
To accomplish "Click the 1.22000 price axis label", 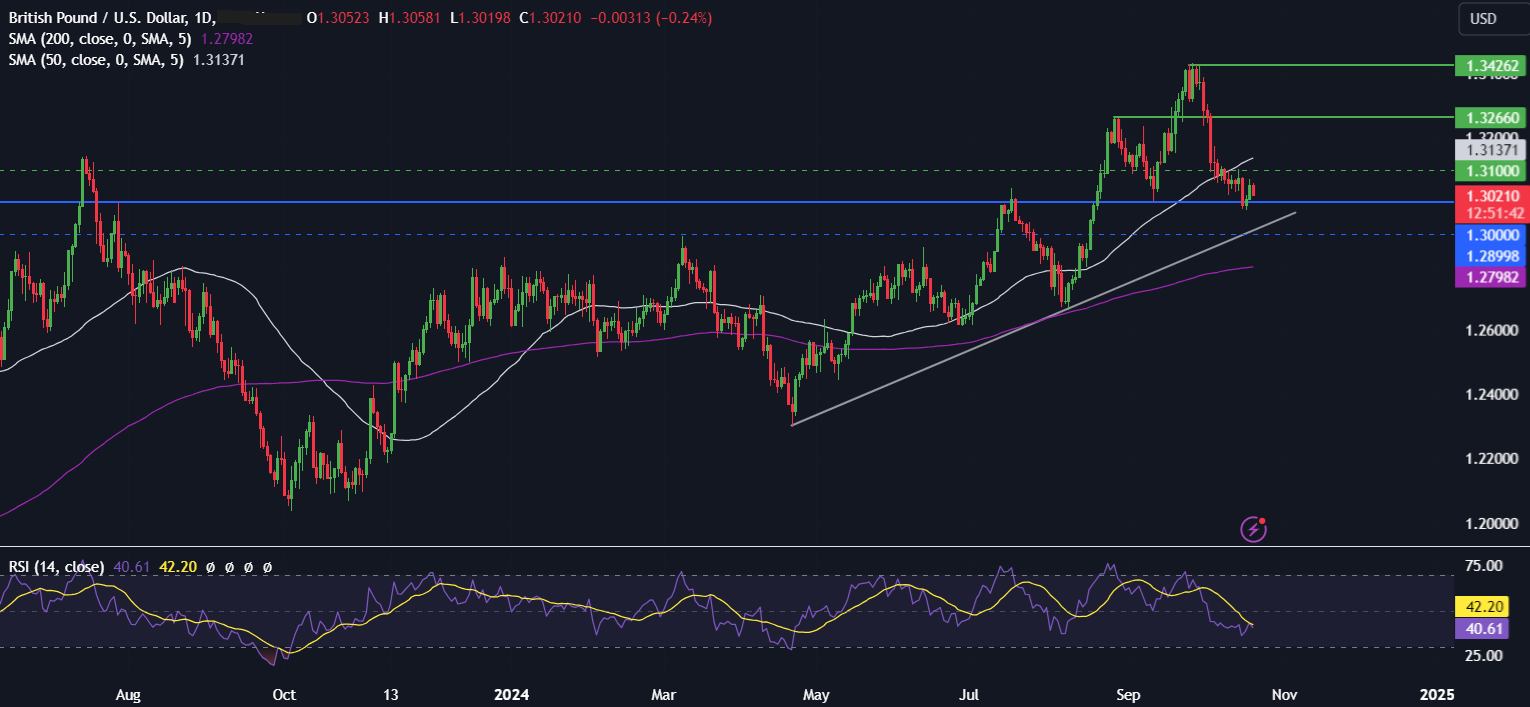I will (1493, 459).
